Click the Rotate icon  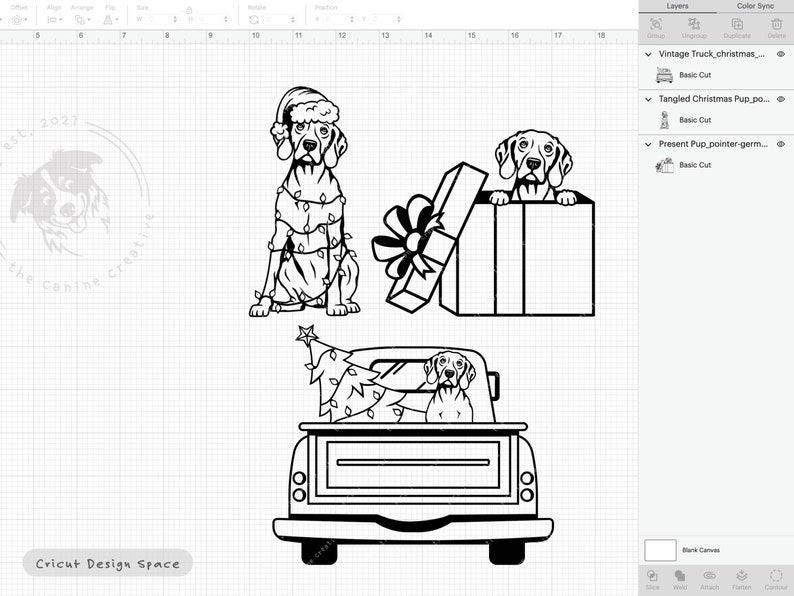pos(254,20)
